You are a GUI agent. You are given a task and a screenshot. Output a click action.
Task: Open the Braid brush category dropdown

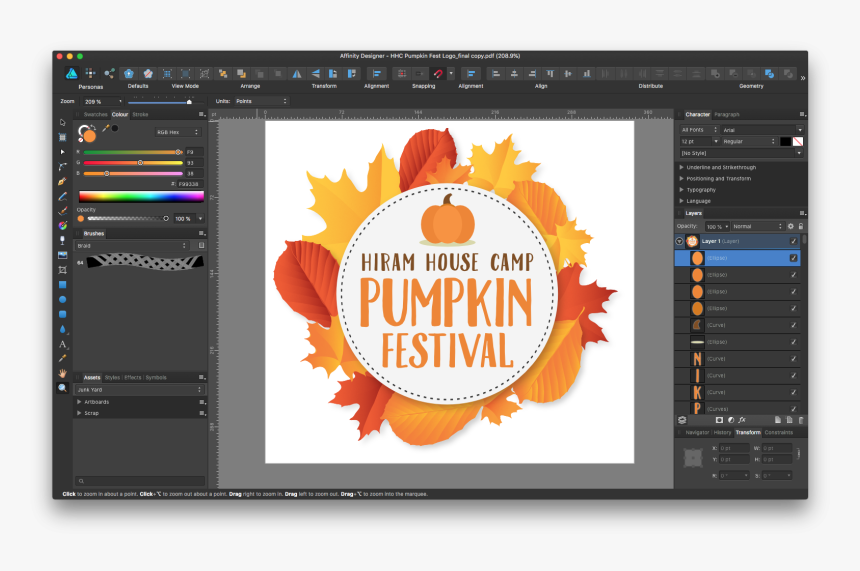pos(132,246)
